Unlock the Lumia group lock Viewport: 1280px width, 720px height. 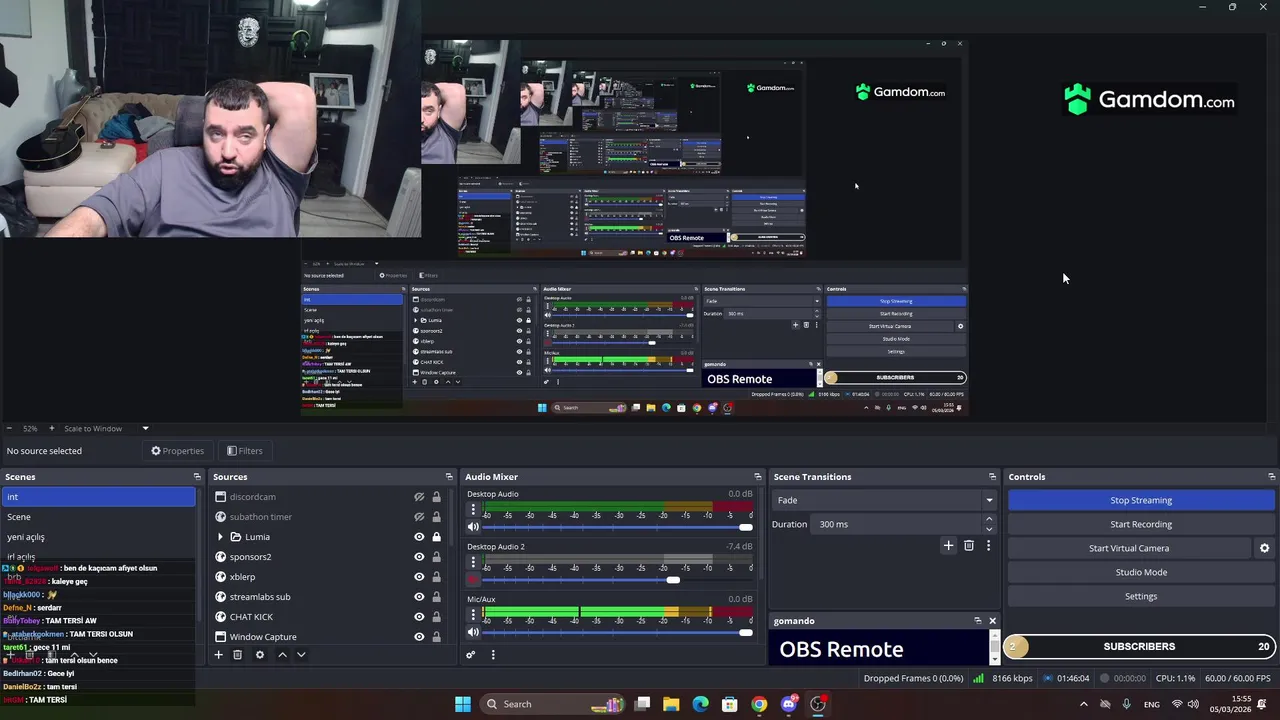pyautogui.click(x=436, y=537)
